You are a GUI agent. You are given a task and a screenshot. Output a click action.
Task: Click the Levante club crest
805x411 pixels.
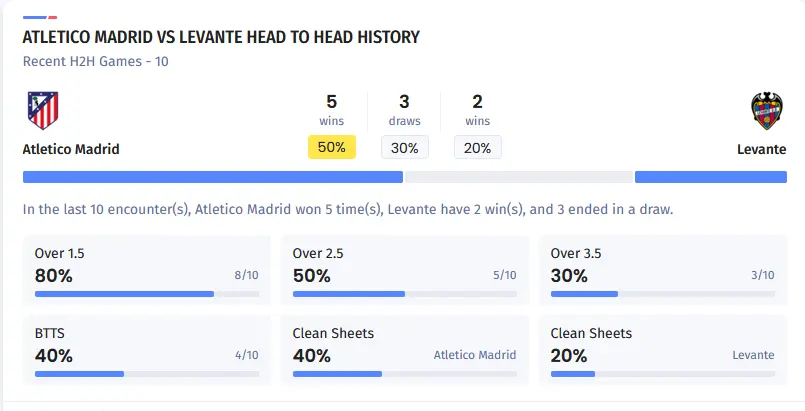tap(766, 111)
